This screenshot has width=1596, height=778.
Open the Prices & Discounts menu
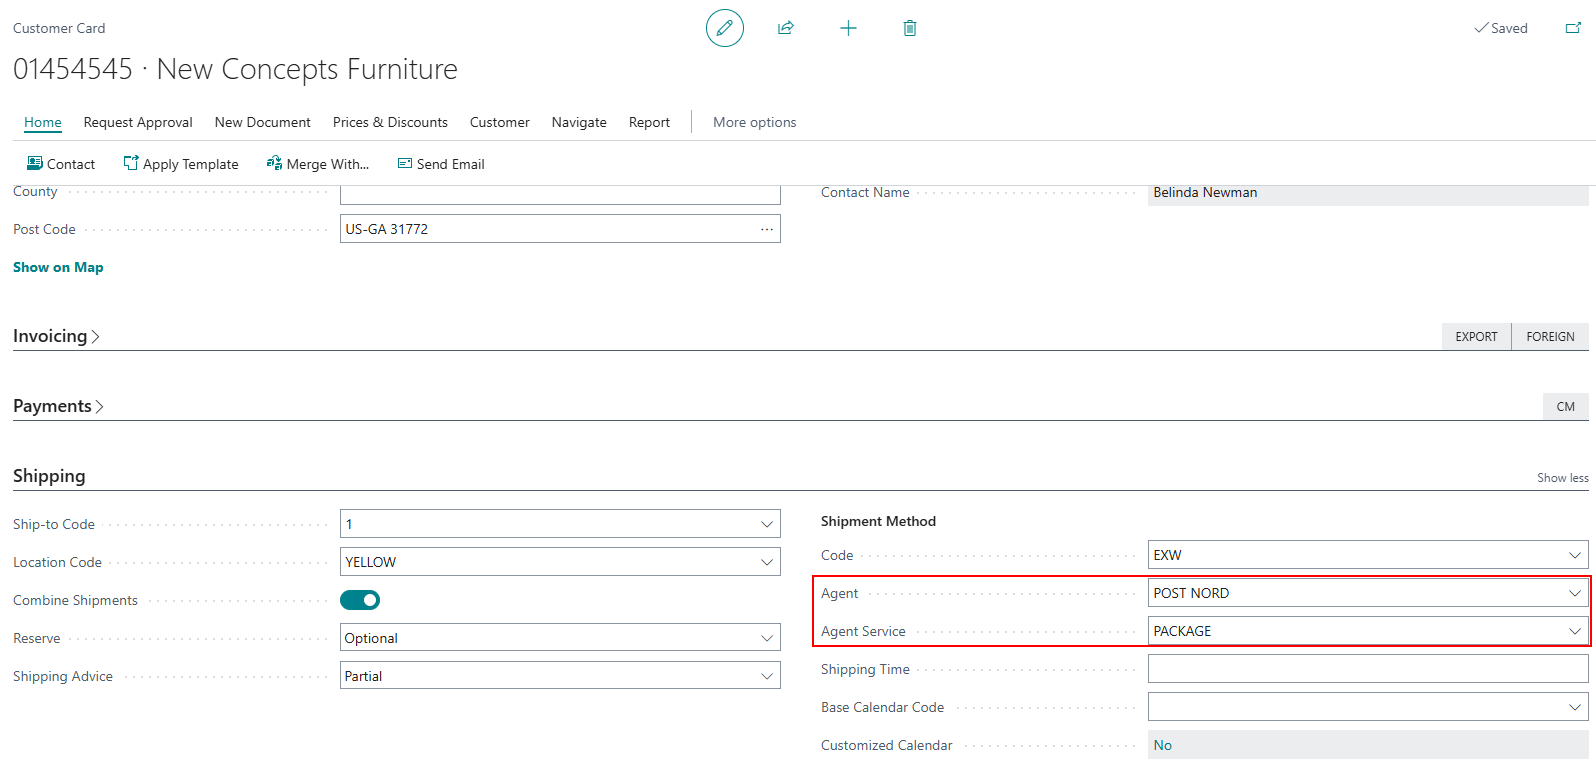[x=390, y=122]
